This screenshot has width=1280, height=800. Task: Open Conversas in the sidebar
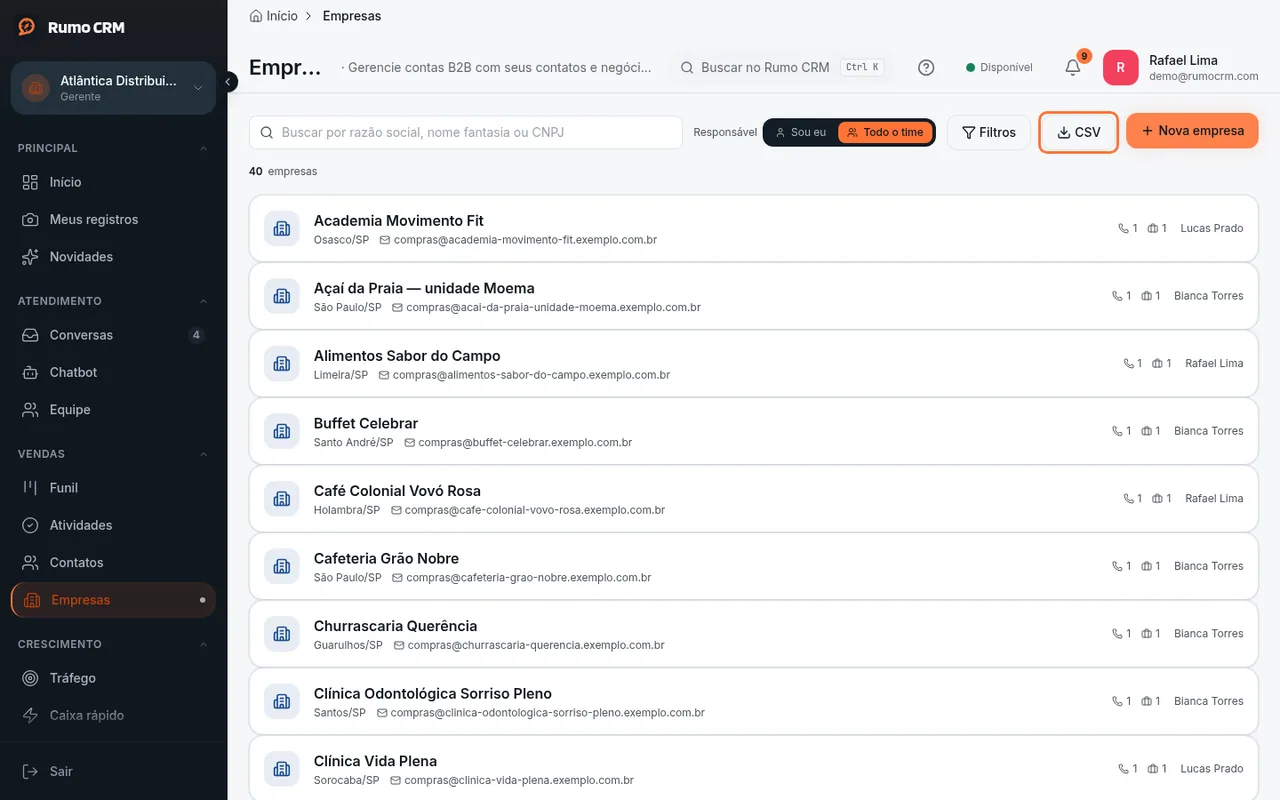(113, 335)
